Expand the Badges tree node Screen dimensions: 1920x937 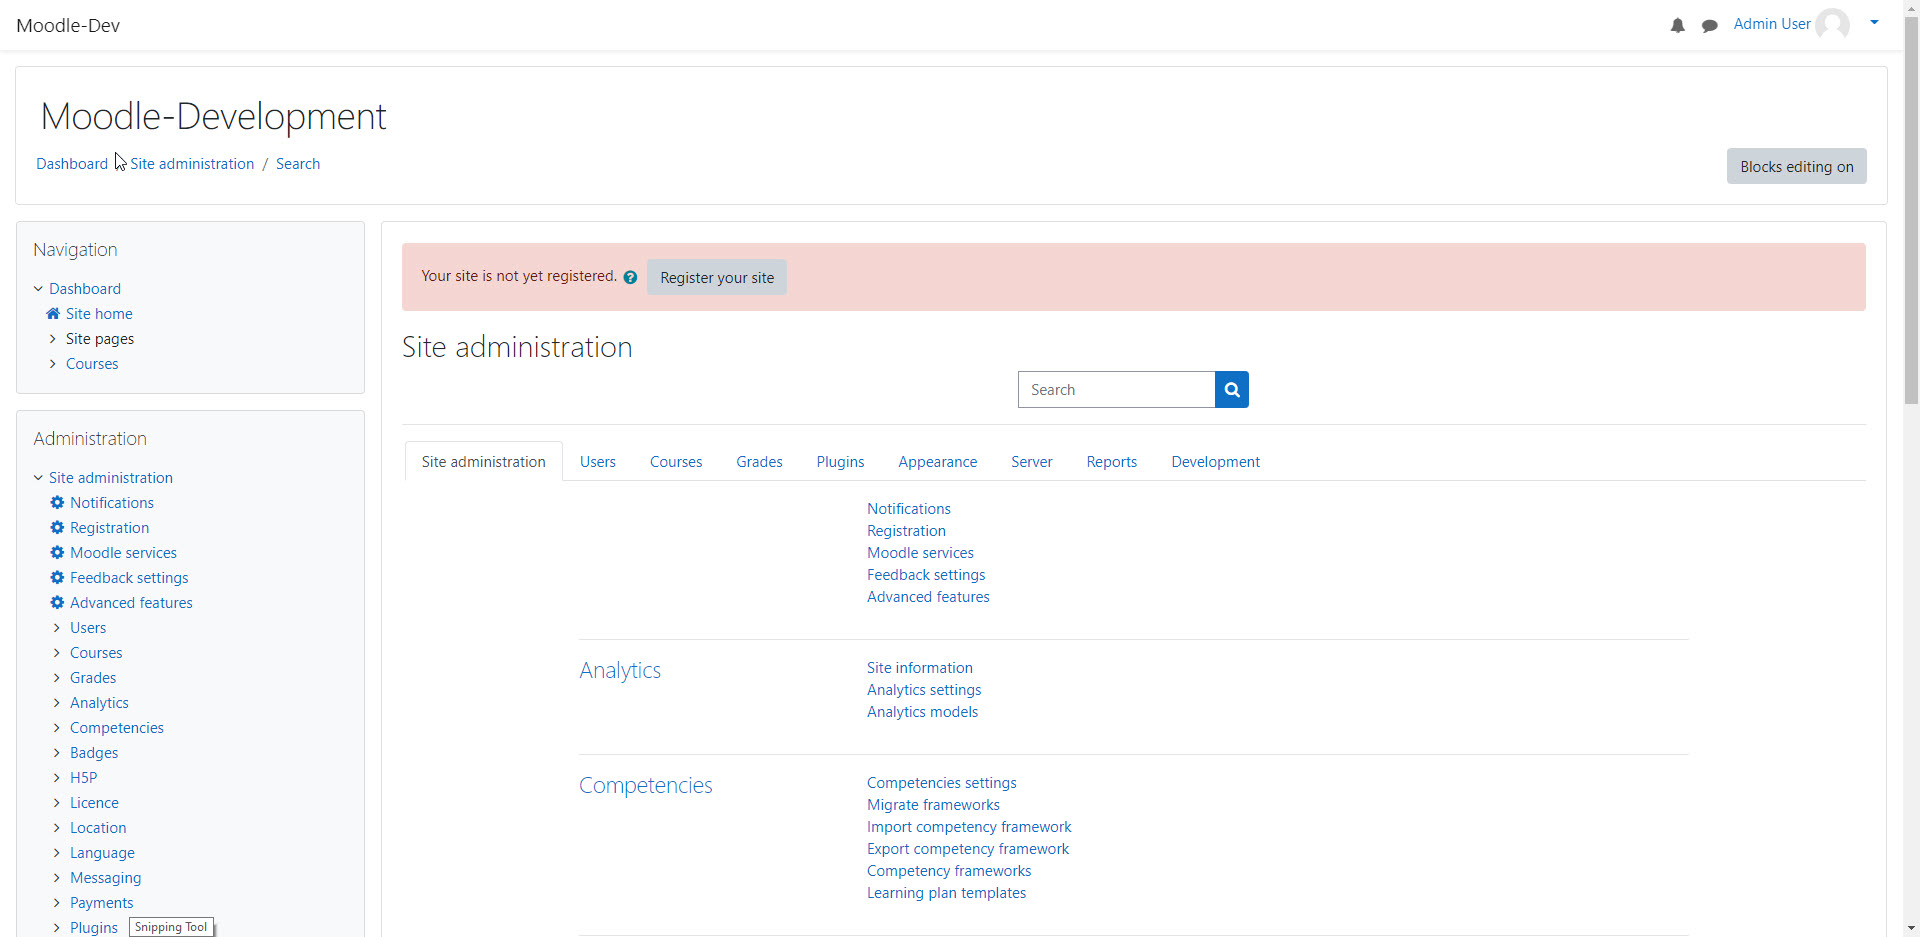(x=57, y=752)
